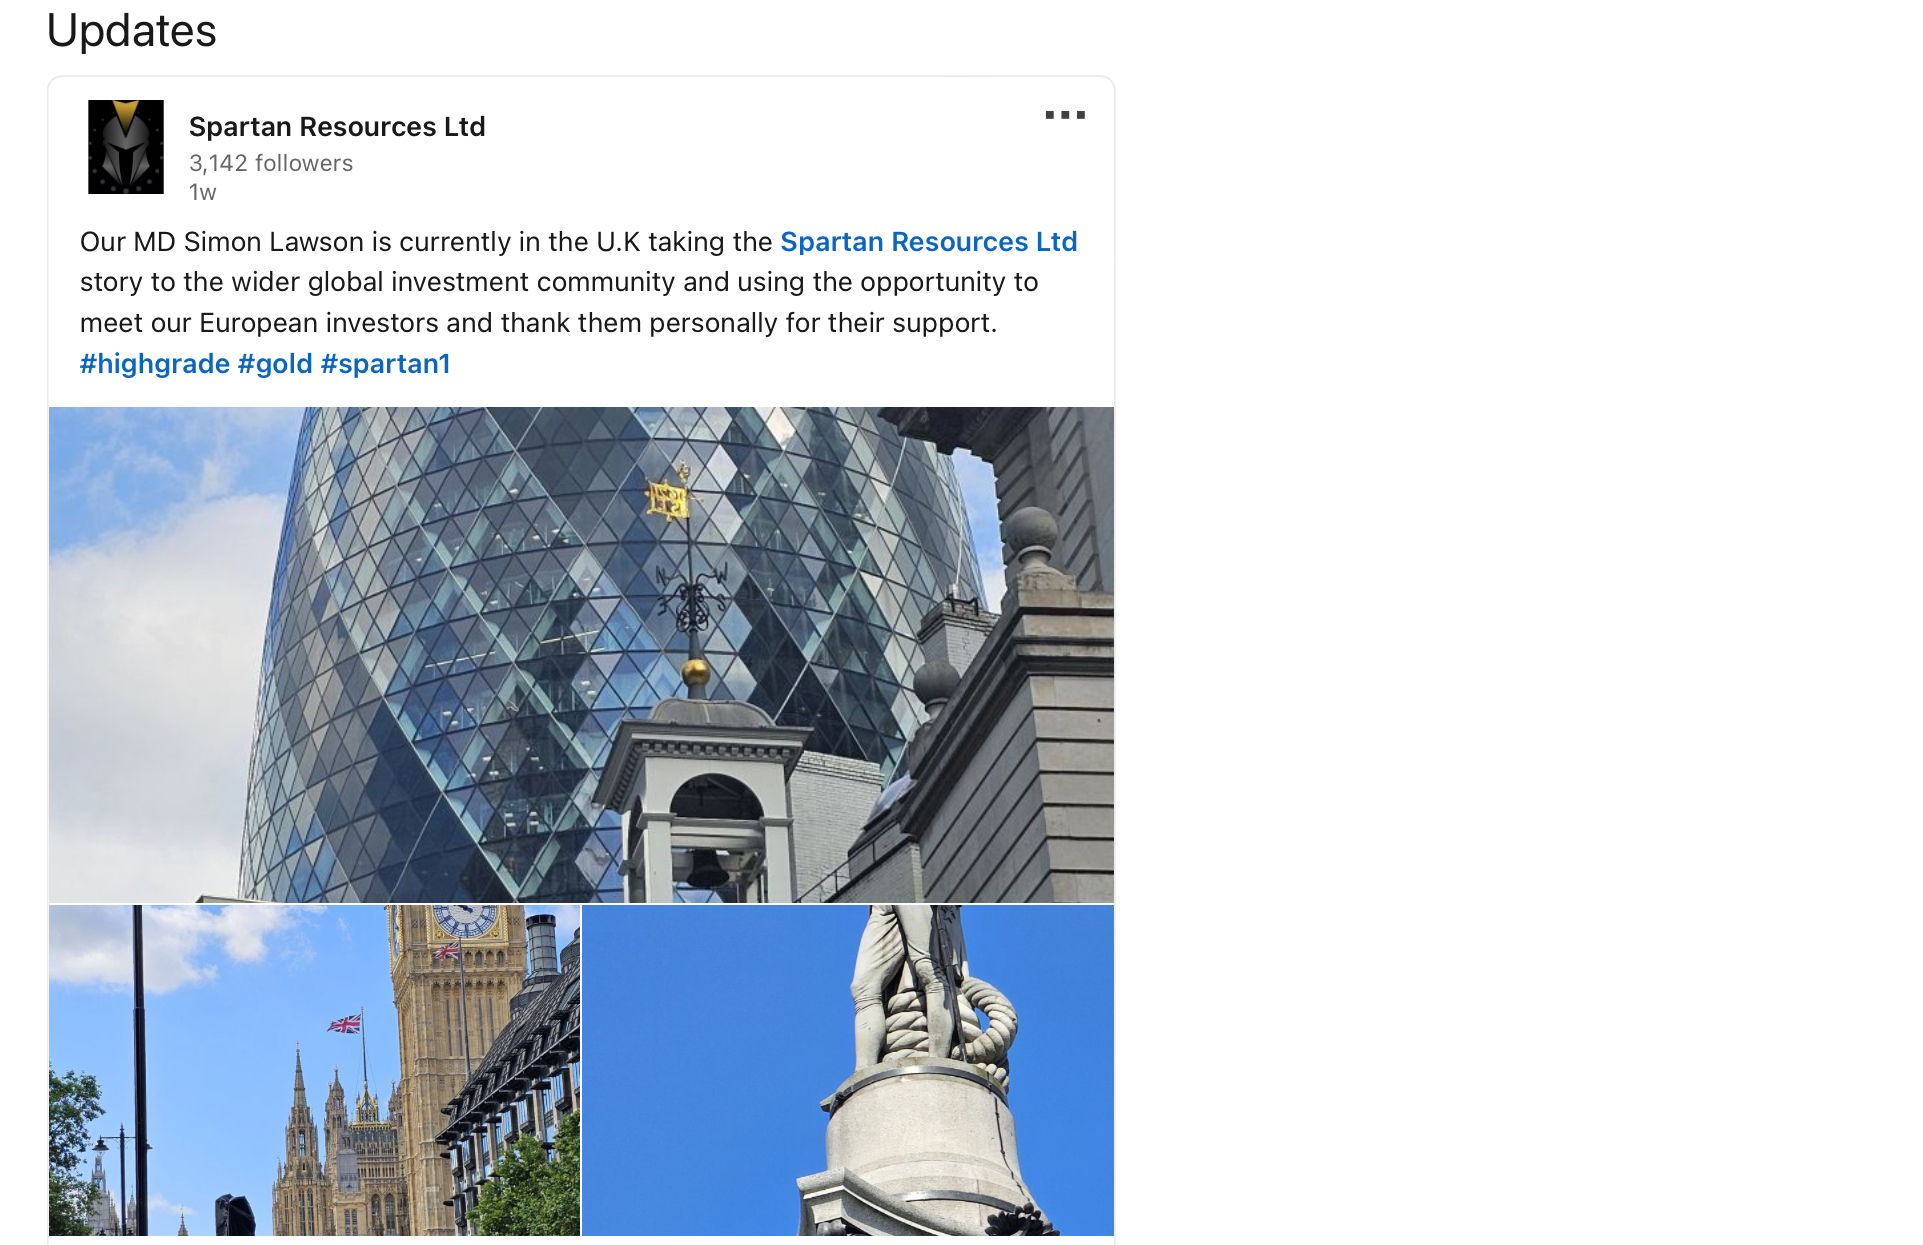The image size is (1923, 1245).
Task: Open the Big Ben photo
Action: click(x=314, y=1070)
